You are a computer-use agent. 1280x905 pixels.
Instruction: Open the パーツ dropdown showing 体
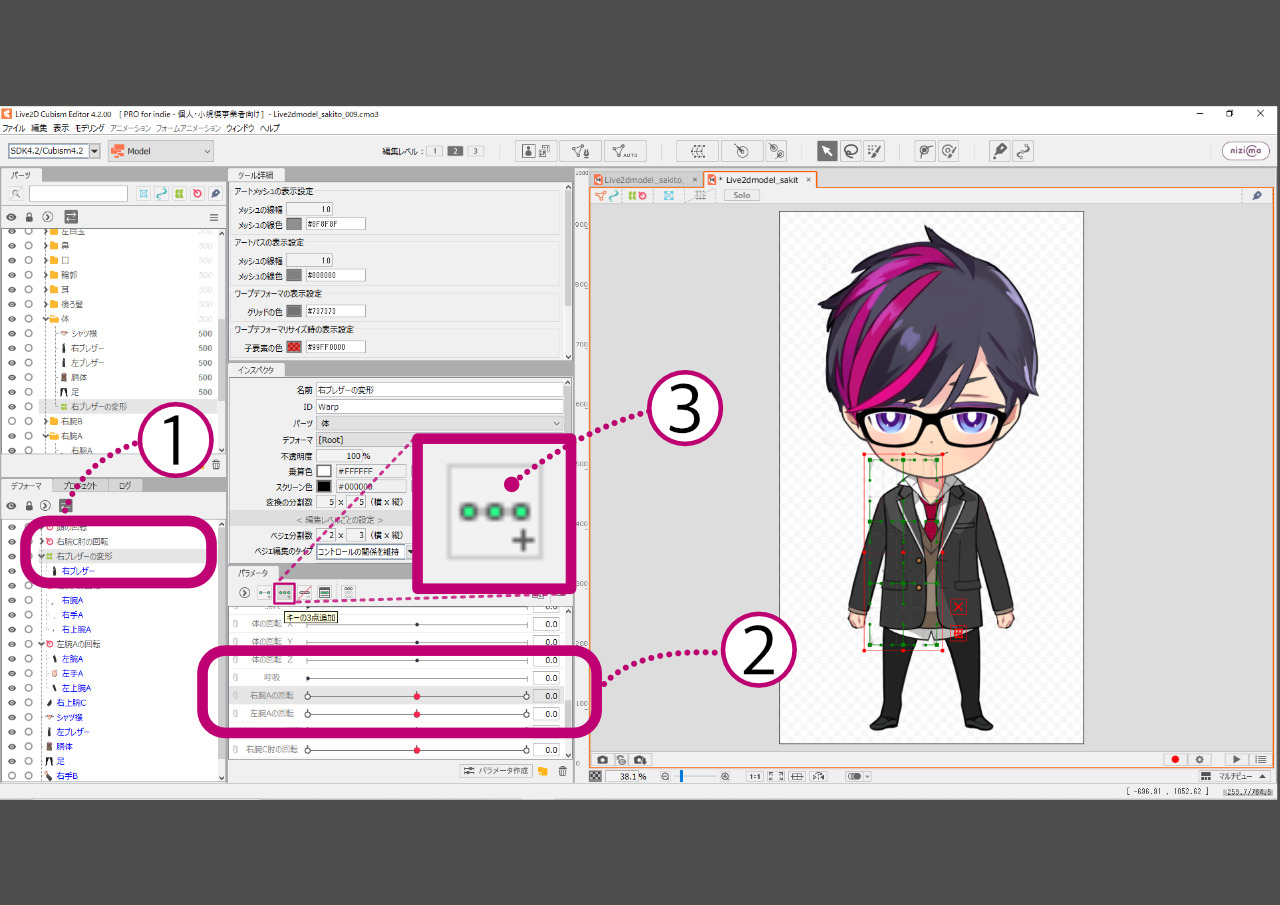(439, 423)
